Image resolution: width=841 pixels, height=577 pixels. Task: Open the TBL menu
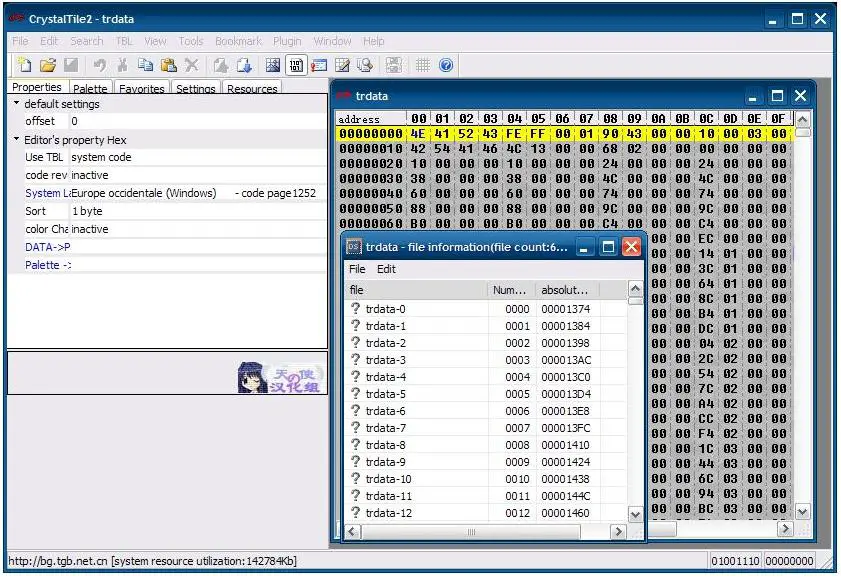coord(124,41)
